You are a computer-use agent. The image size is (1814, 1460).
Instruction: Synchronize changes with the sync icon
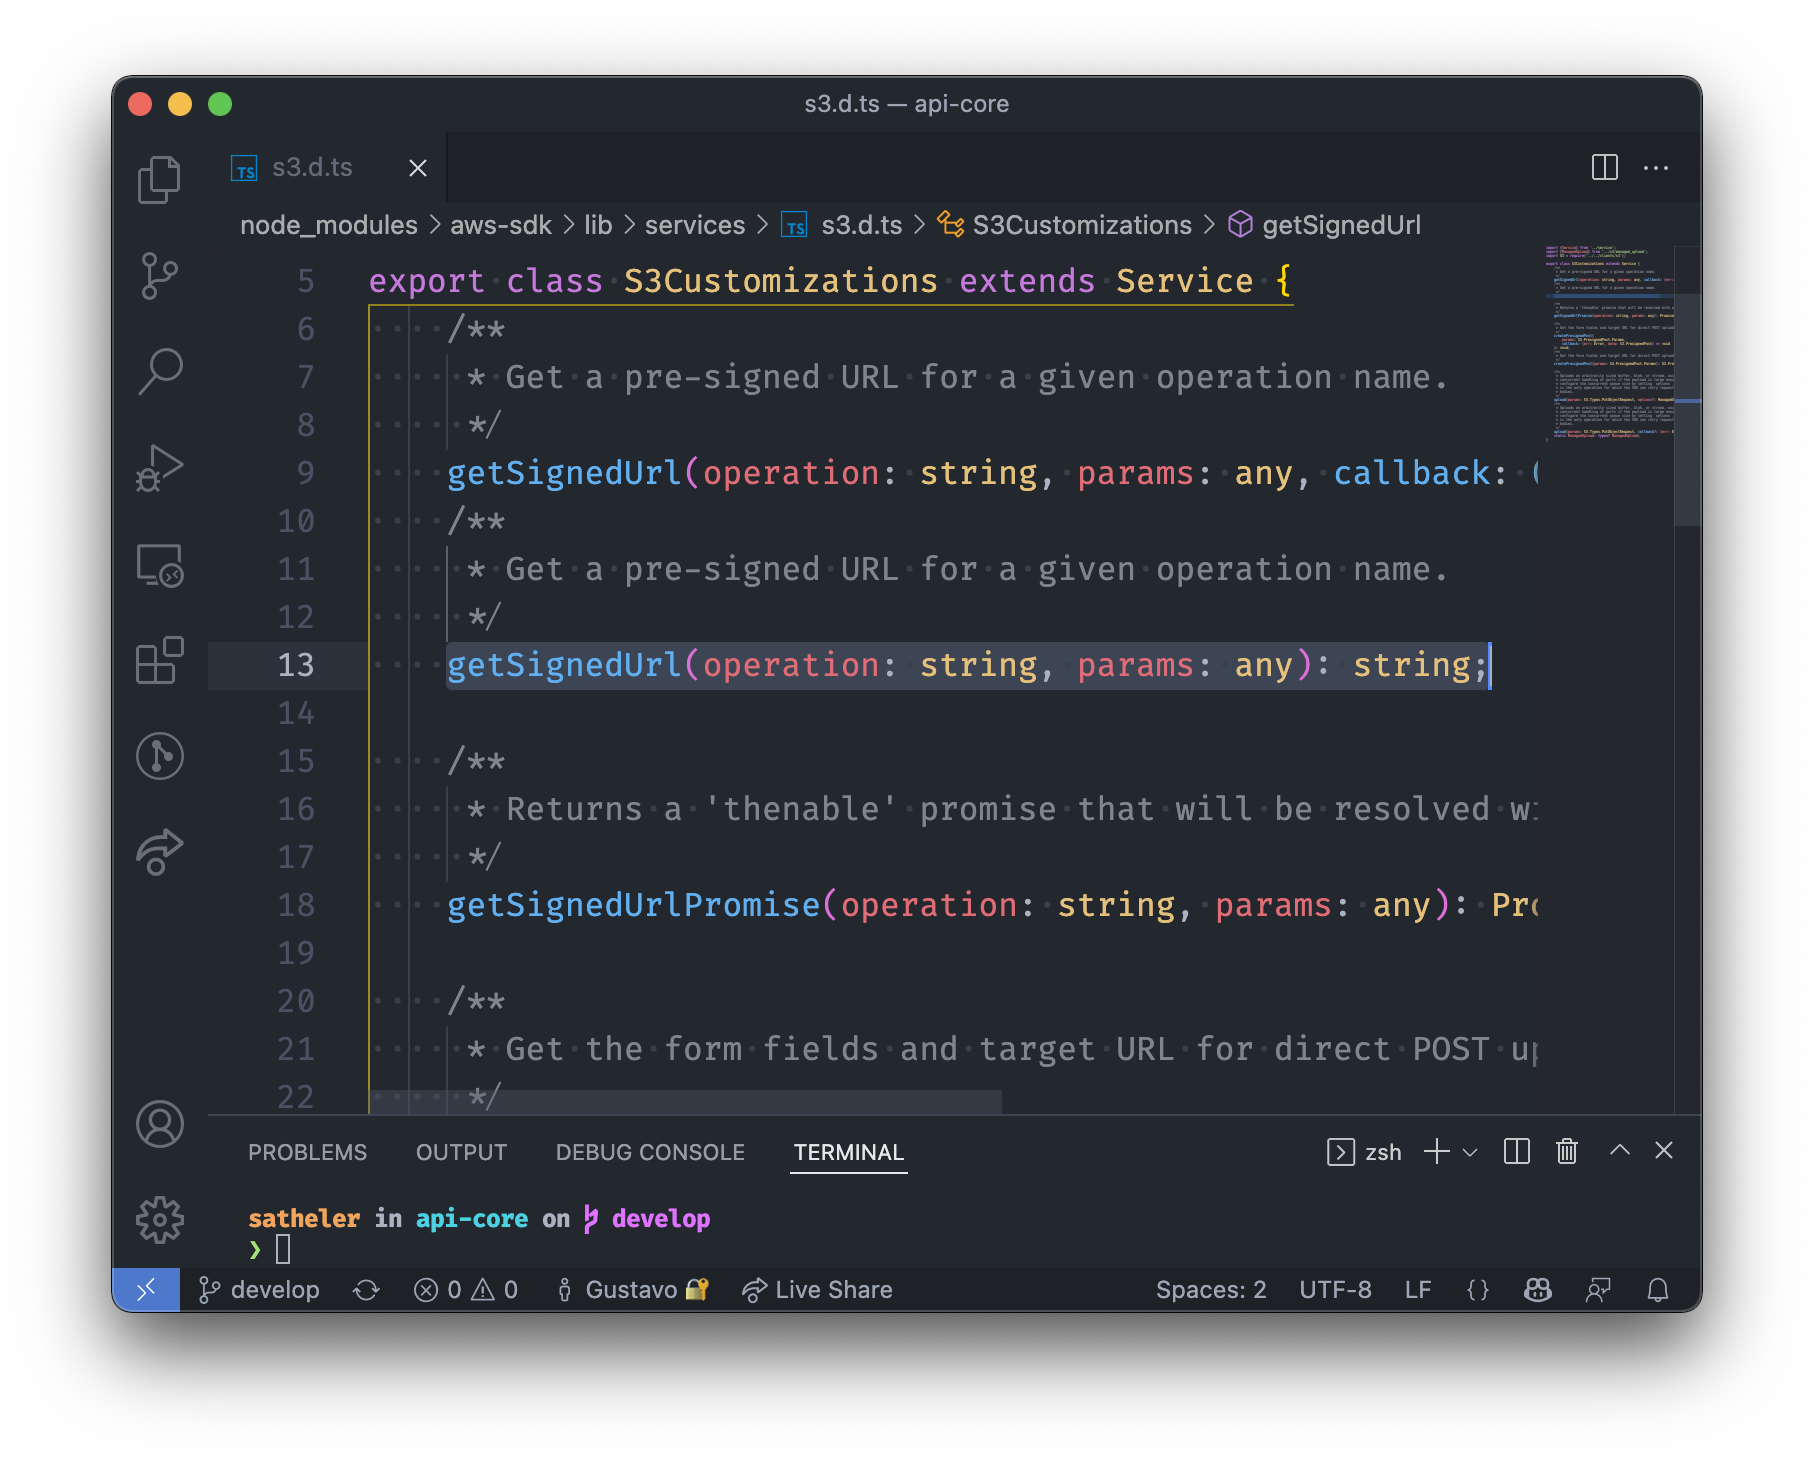[366, 1290]
